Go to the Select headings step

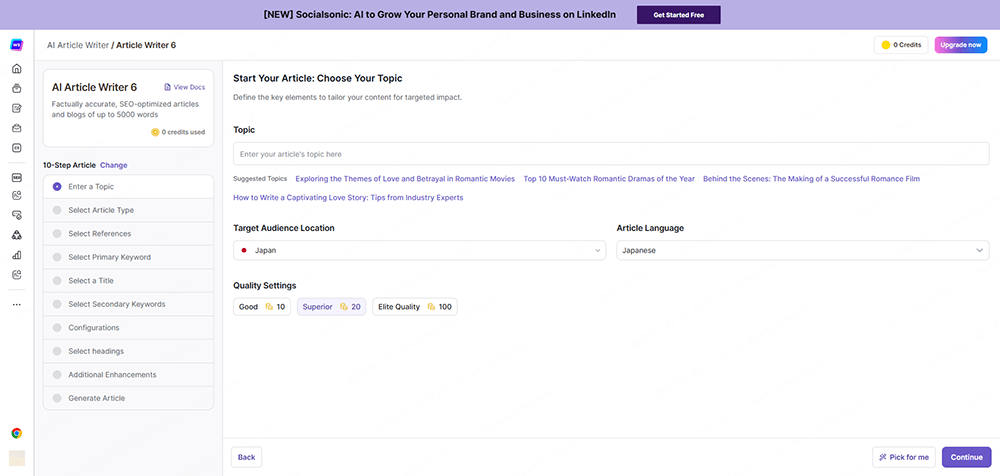[128, 351]
